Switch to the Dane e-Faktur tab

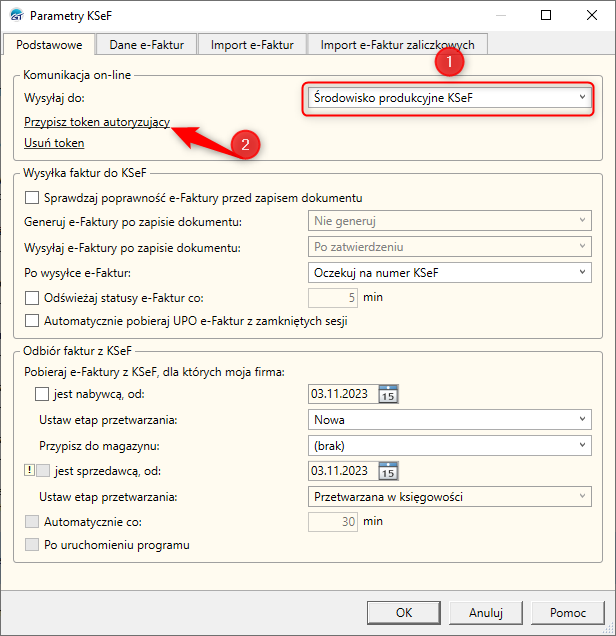click(146, 44)
